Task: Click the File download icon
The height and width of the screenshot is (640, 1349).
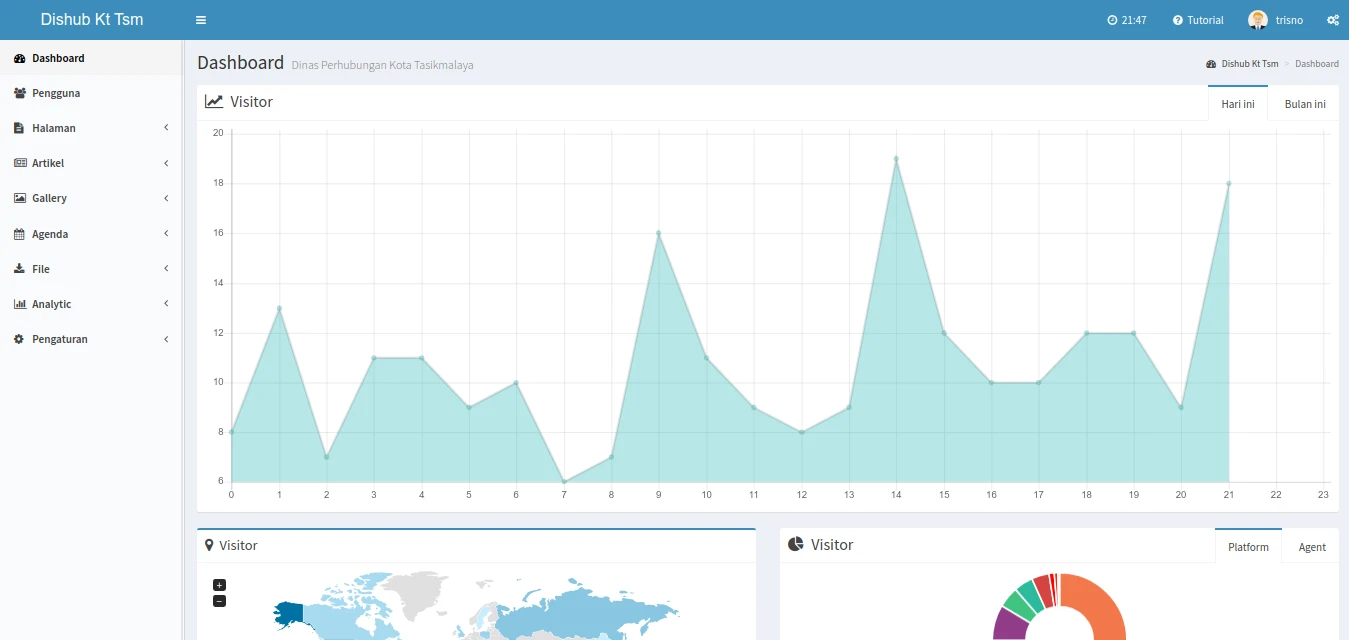Action: (x=20, y=269)
